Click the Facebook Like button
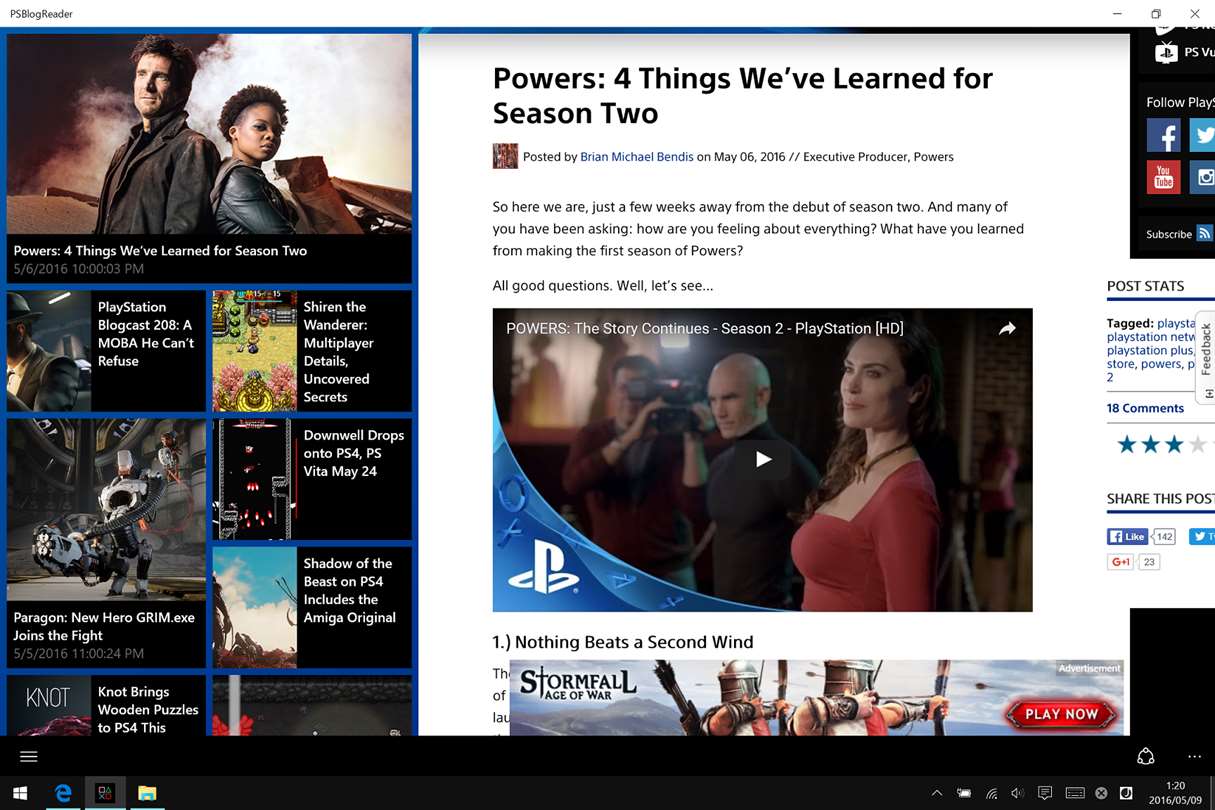This screenshot has width=1215, height=810. tap(1127, 536)
